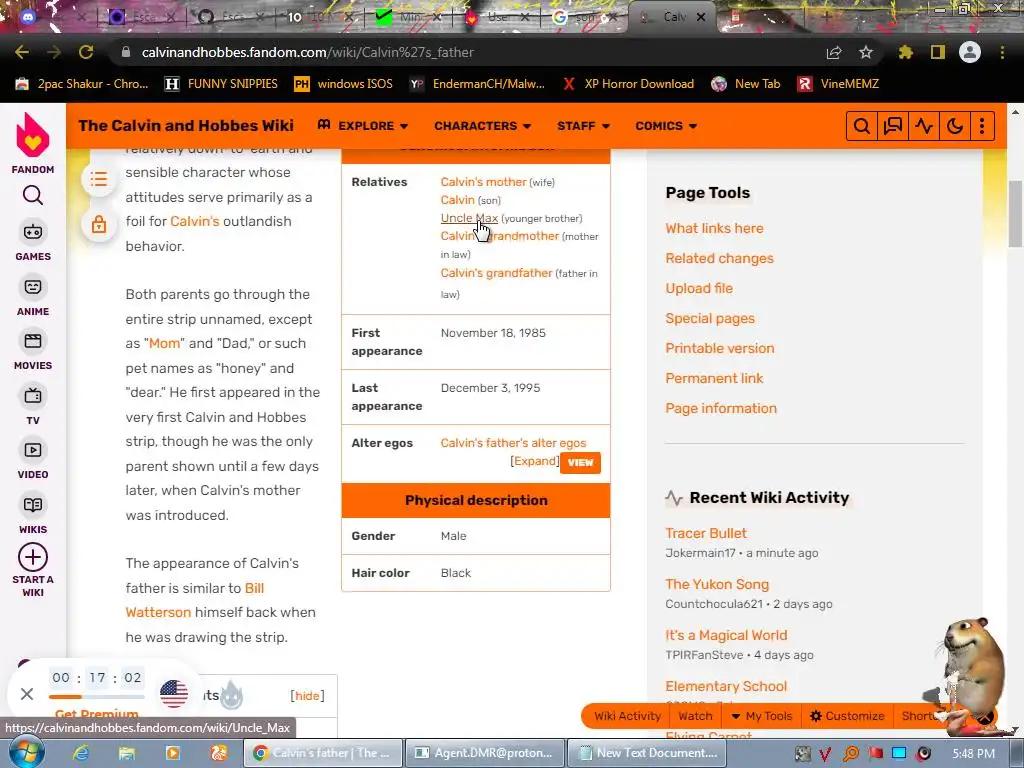Bookmark this page with the star icon
1024x768 pixels.
pos(866,52)
